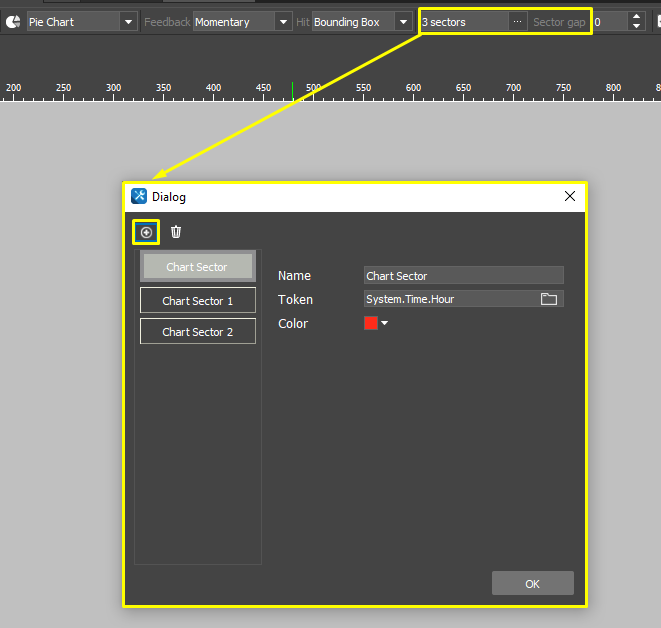Click the add sector plus icon
The image size is (661, 628).
146,232
